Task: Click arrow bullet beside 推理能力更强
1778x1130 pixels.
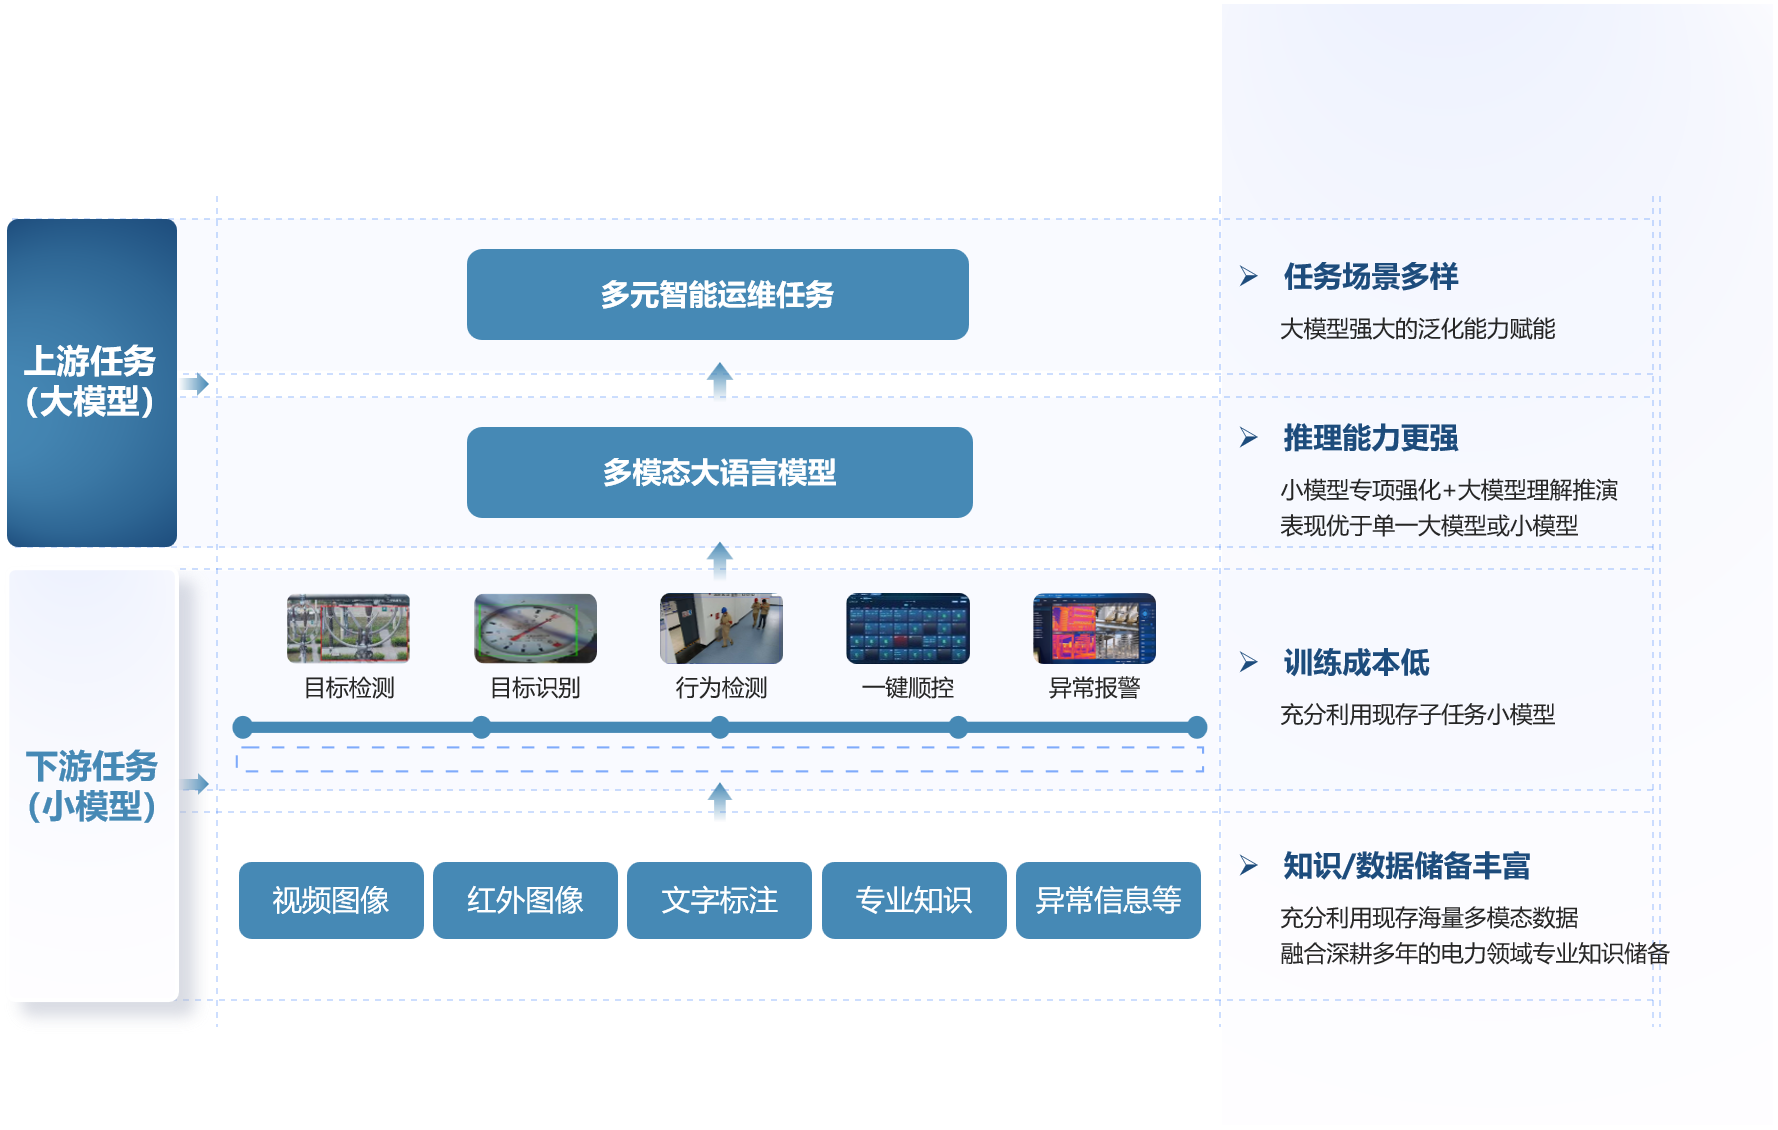Action: 1249,437
